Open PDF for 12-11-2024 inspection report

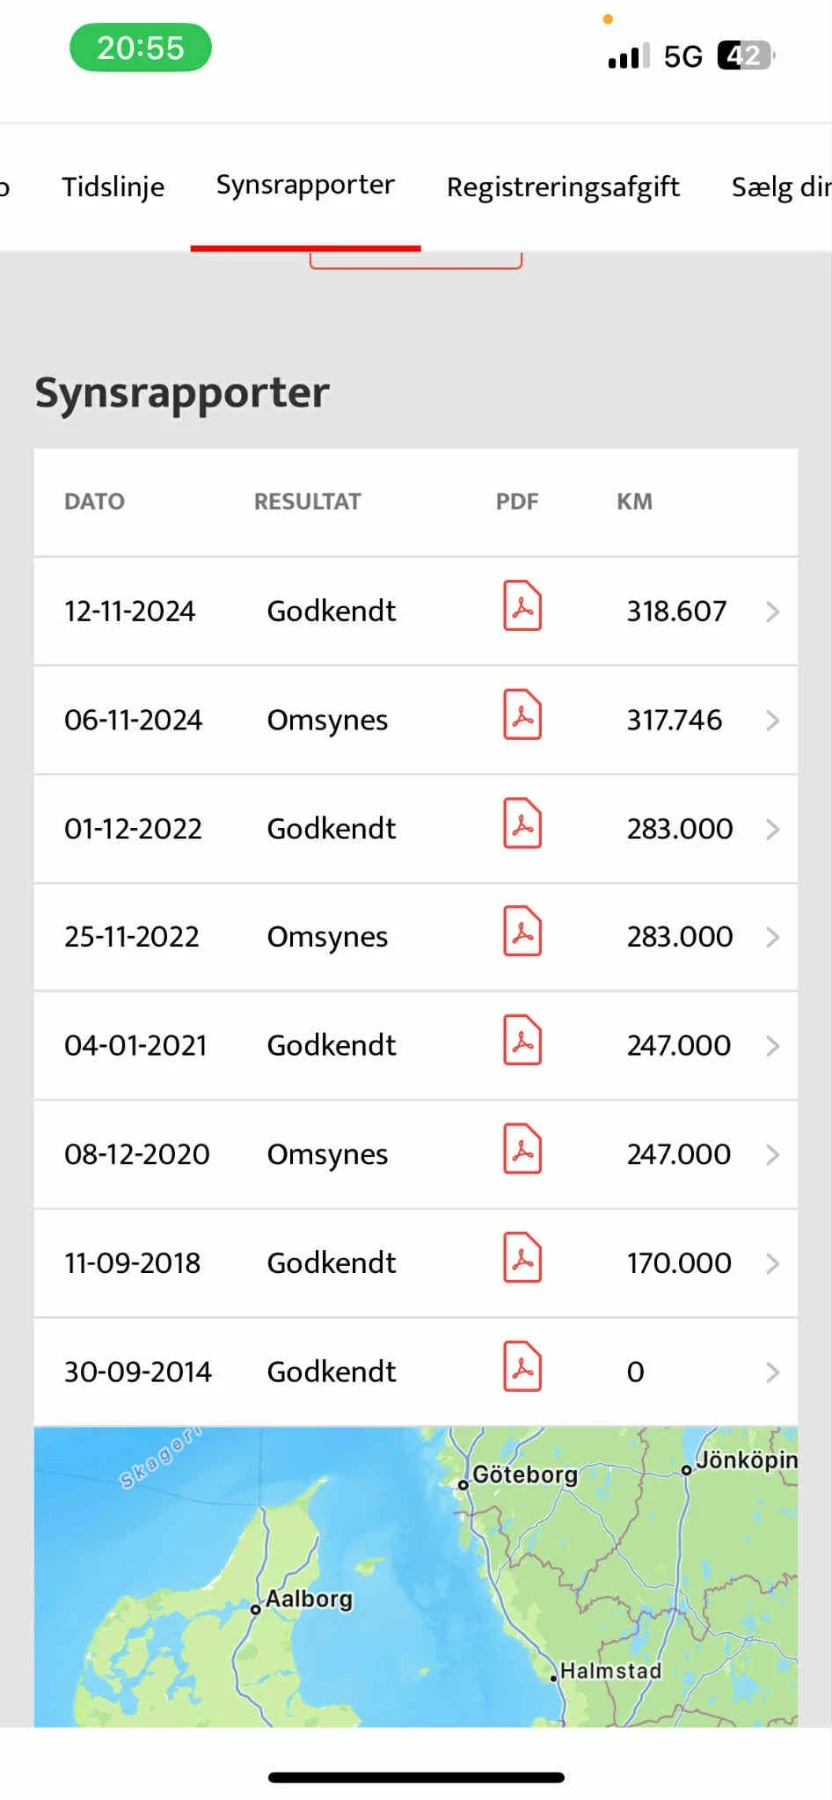(x=522, y=607)
